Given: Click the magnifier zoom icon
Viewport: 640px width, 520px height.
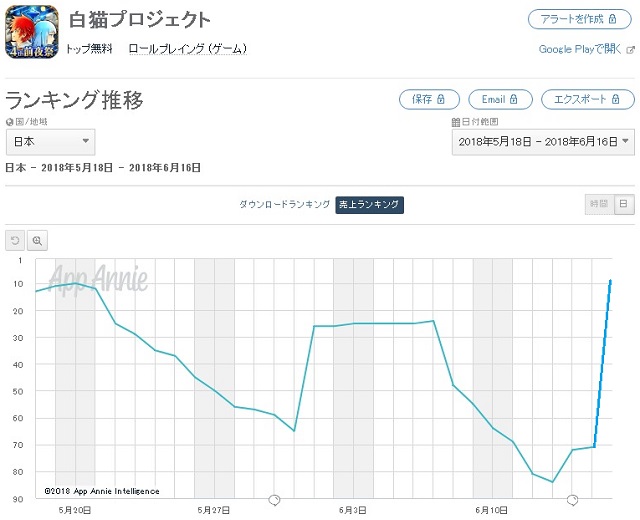Looking at the screenshot, I should [38, 240].
